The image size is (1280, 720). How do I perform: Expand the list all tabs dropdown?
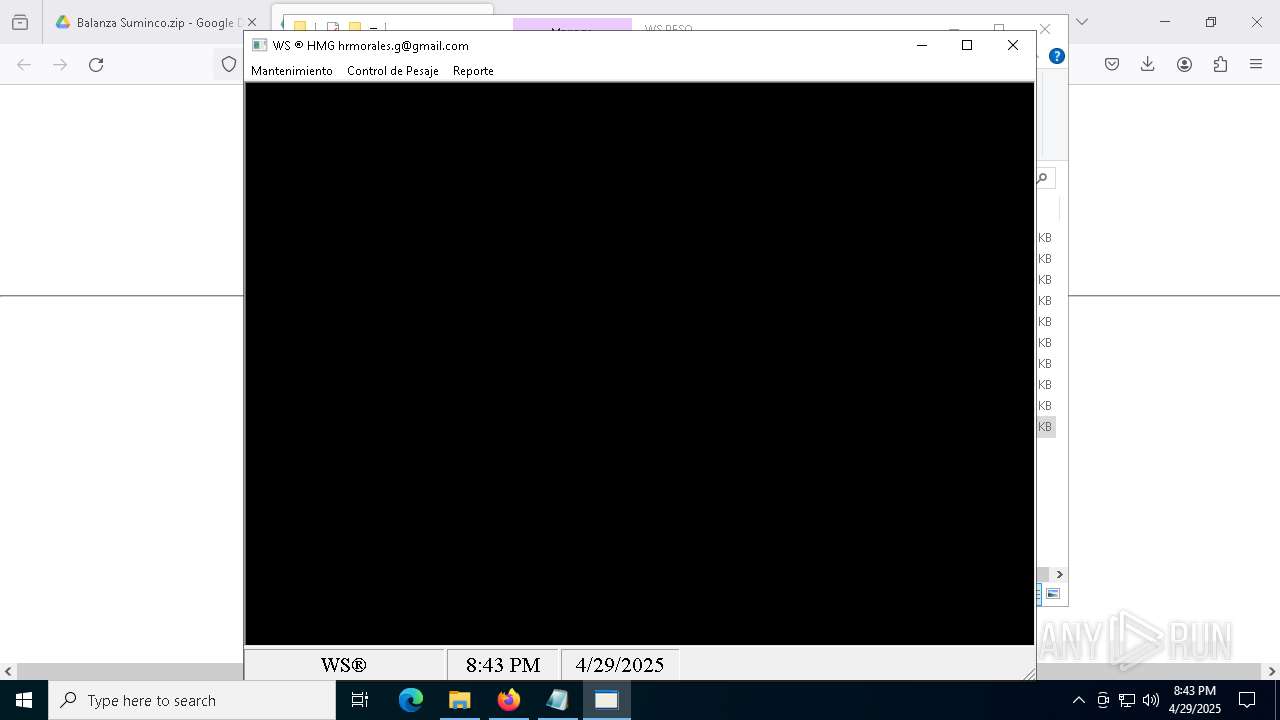click(1081, 22)
